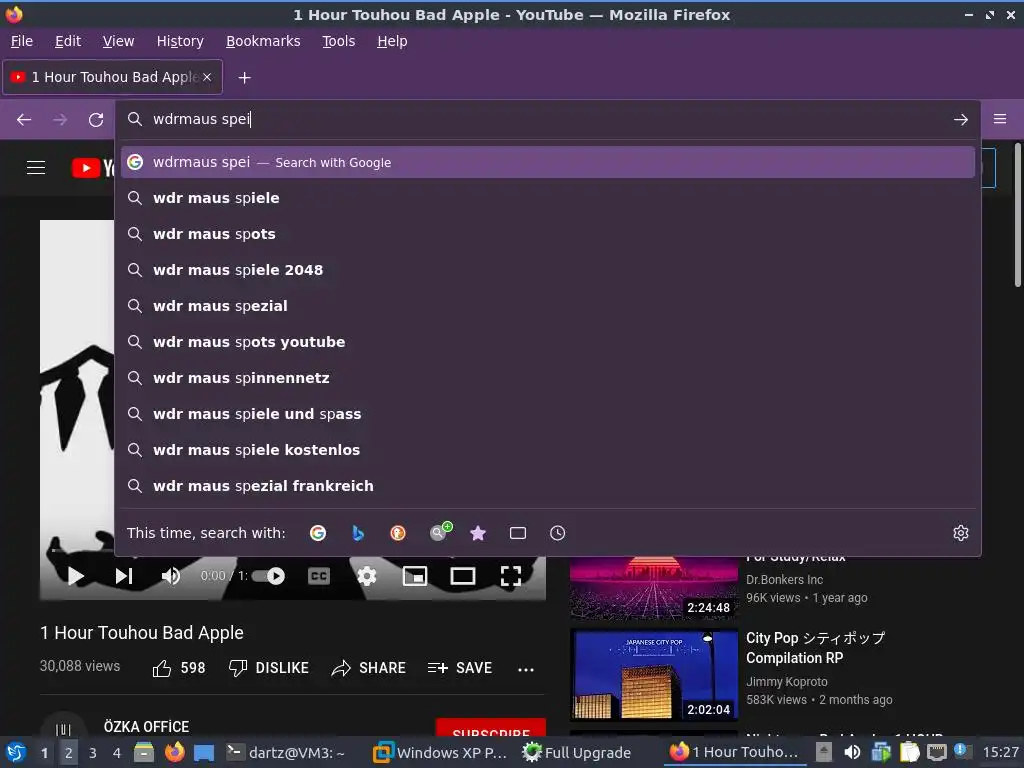Open the desktop start menu icon
The height and width of the screenshot is (768, 1024).
(16, 753)
